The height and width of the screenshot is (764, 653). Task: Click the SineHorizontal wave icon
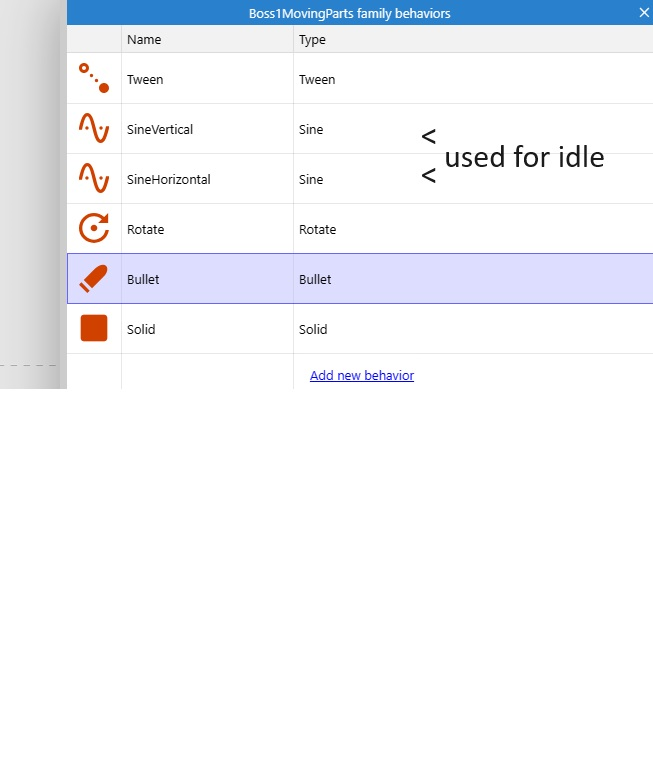(94, 179)
